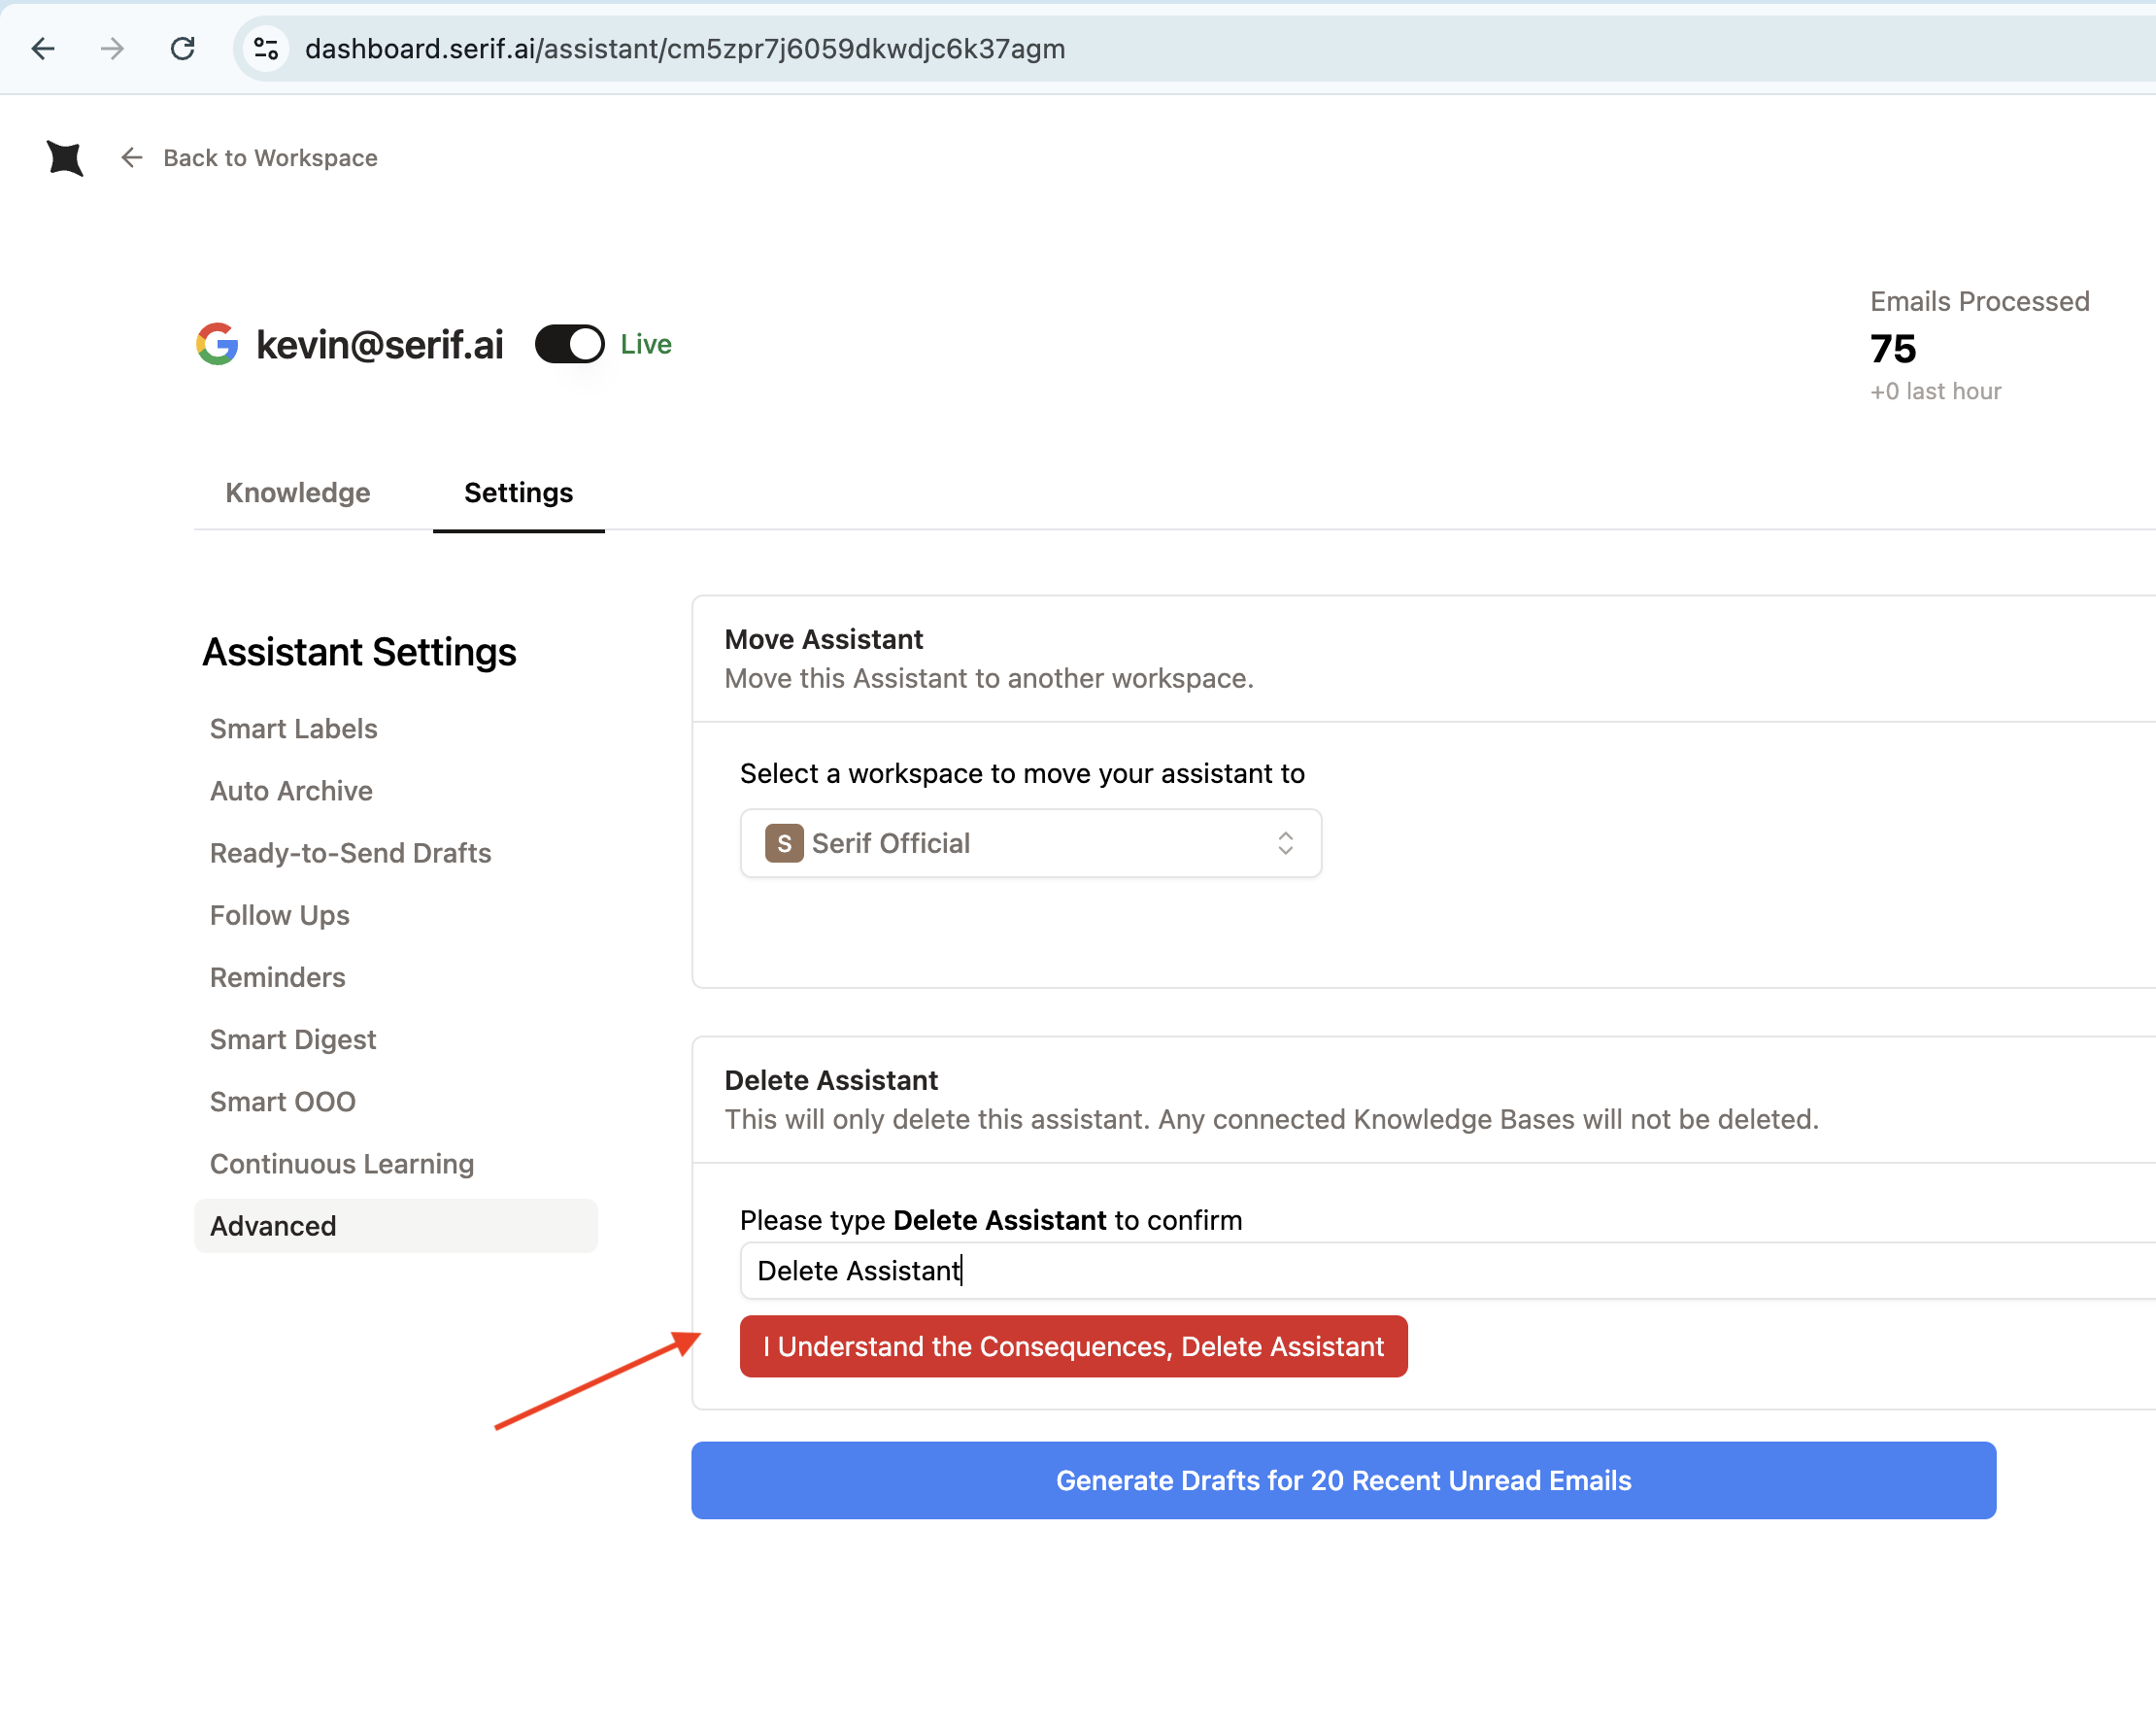Screen dimensions: 2156x1733
Task: Click Generate Drafts for 20 Recent Unread Emails
Action: tap(1343, 1480)
